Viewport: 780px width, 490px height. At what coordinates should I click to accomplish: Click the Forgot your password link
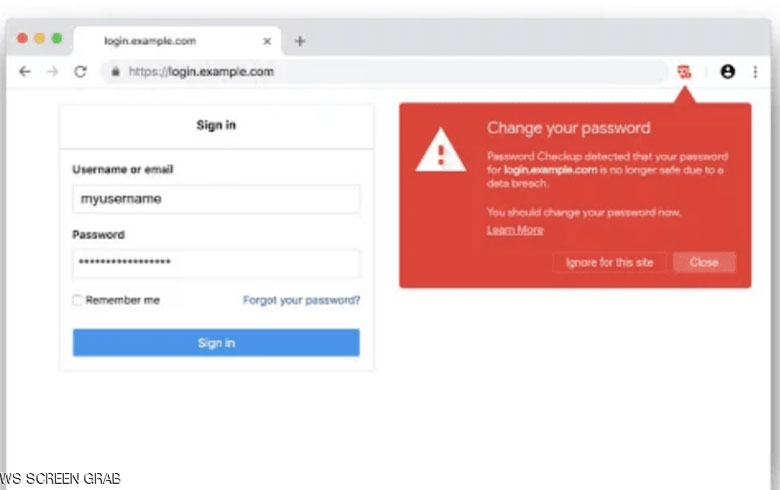click(x=301, y=300)
